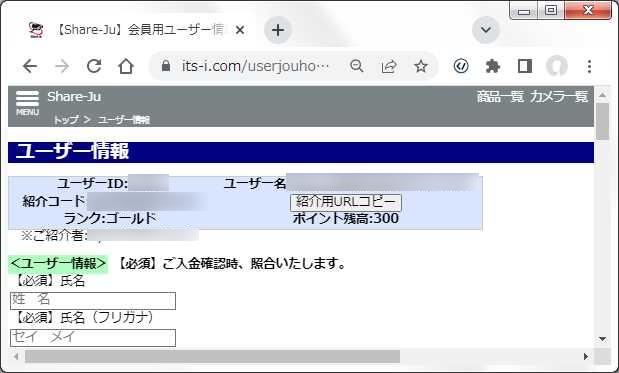Click the green <ユーザー情報> section label

58,264
